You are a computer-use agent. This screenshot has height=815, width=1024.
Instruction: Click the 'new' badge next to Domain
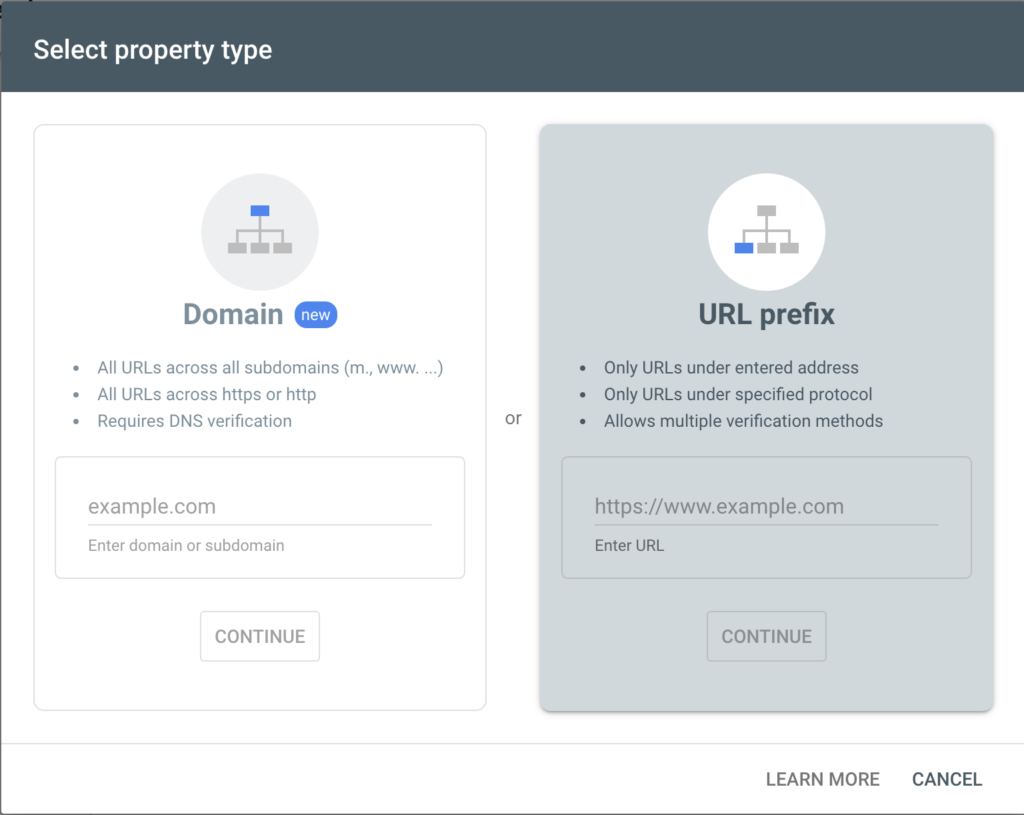tap(316, 314)
